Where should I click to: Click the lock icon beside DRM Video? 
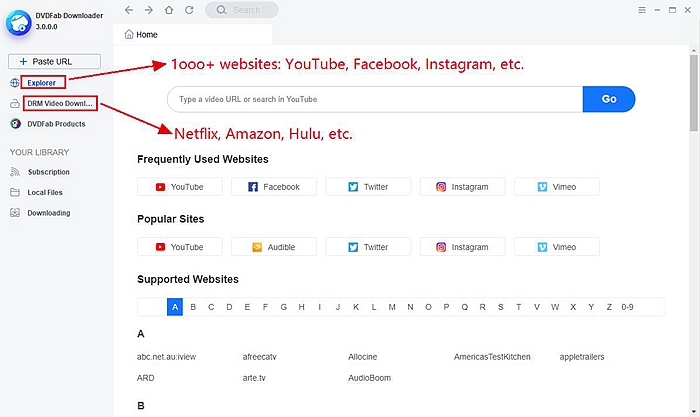pos(15,104)
